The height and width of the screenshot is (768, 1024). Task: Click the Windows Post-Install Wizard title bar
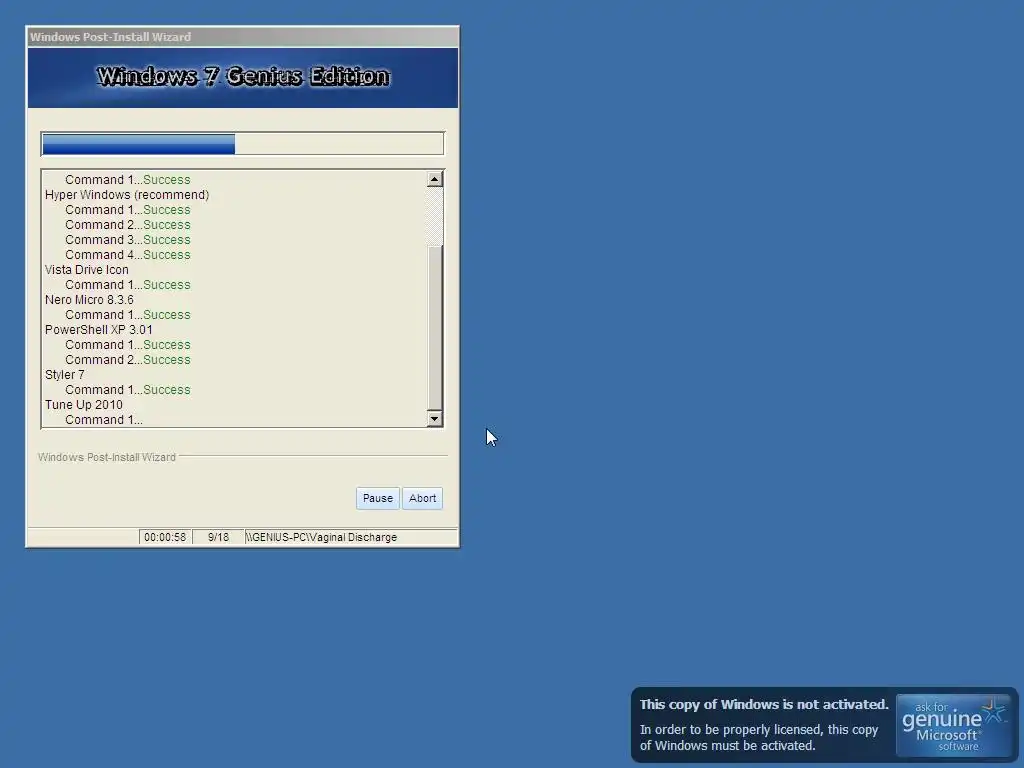tap(242, 37)
